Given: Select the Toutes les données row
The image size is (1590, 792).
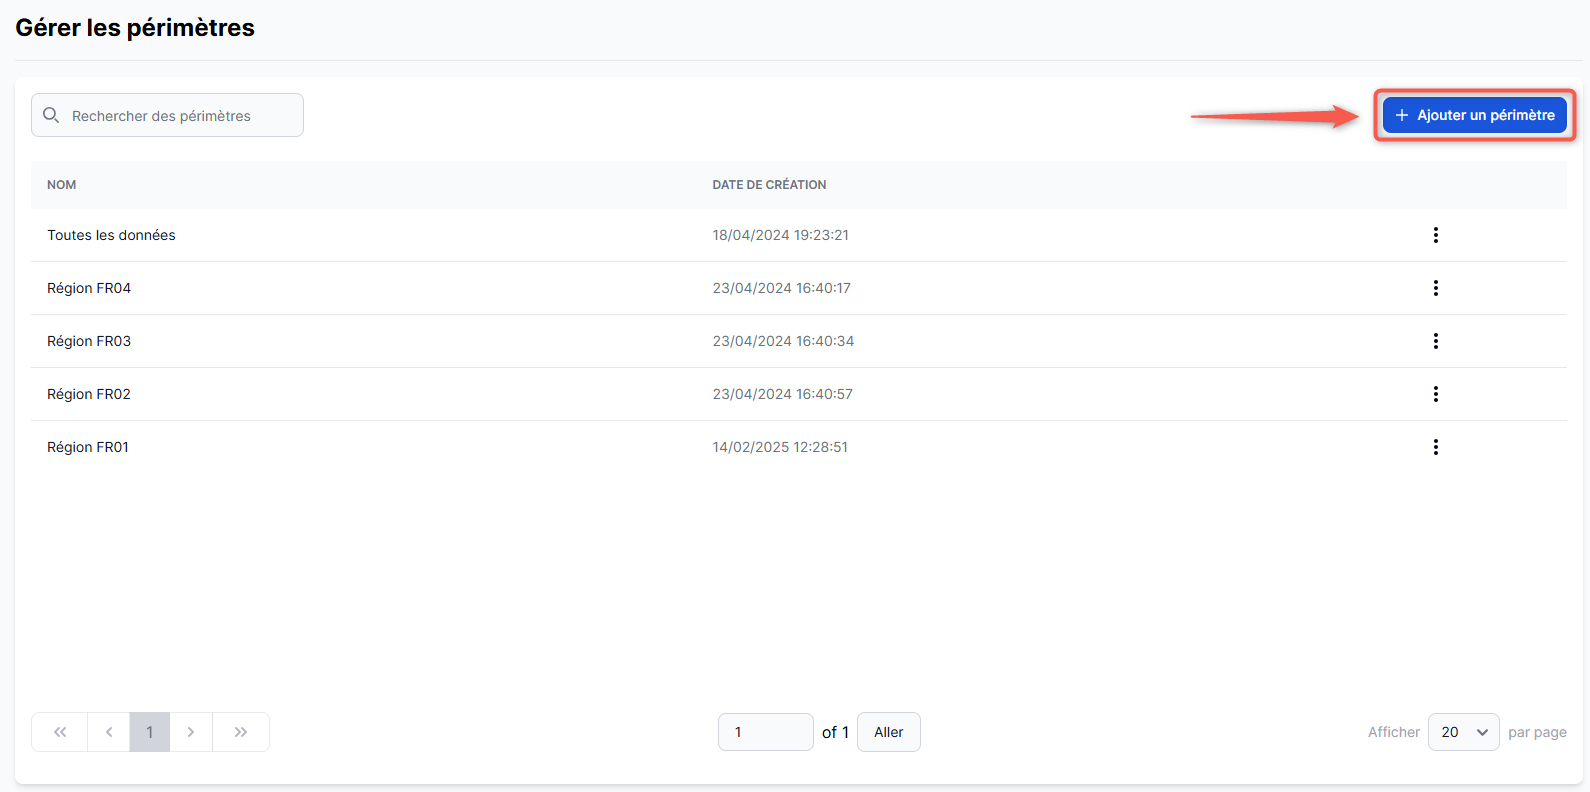Looking at the screenshot, I should point(111,235).
